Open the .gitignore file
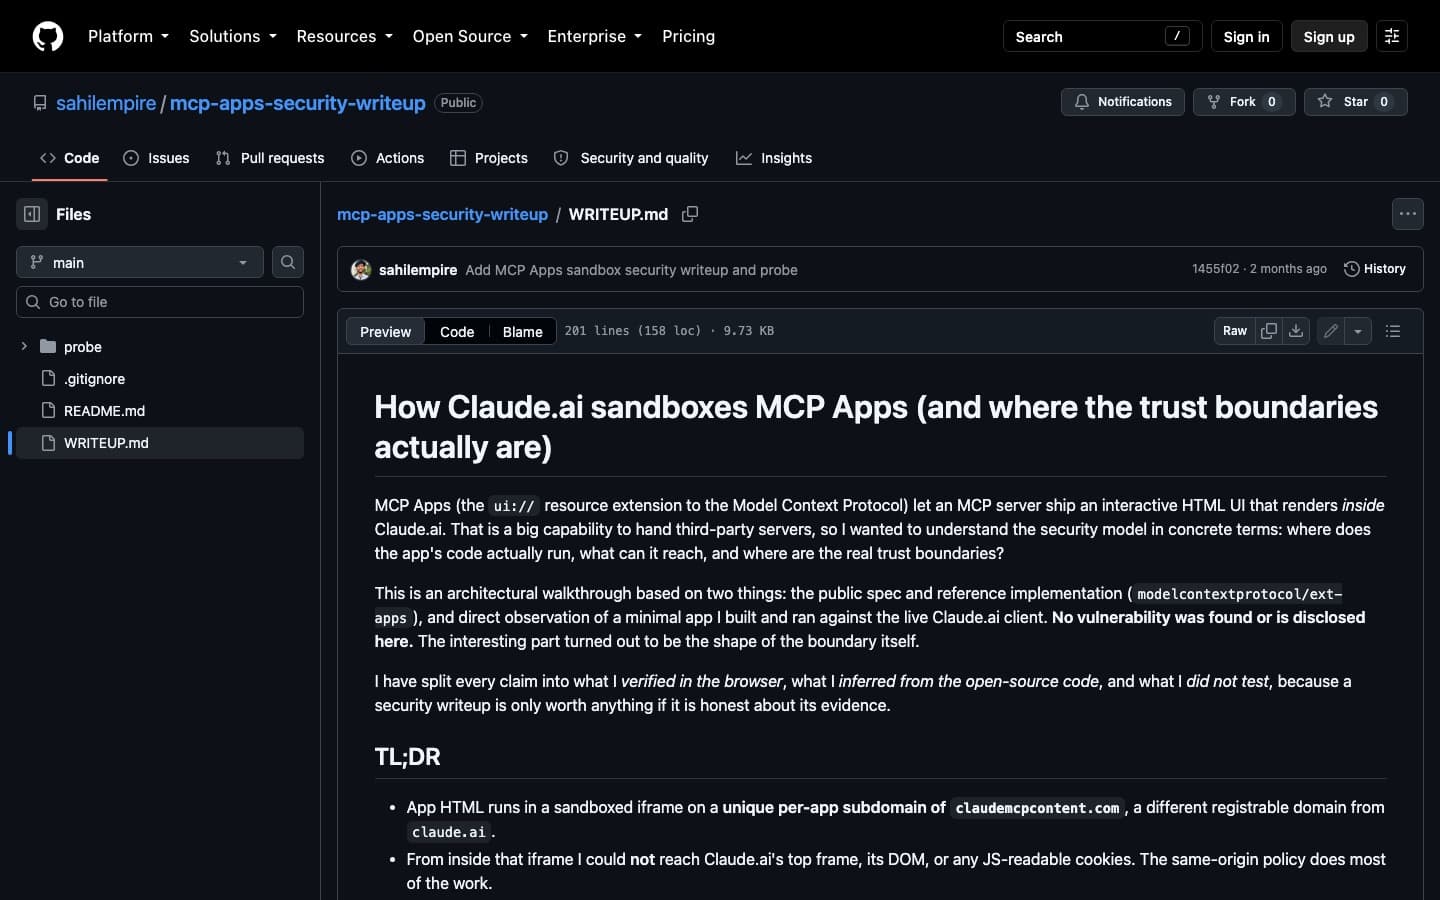This screenshot has width=1440, height=900. click(160, 379)
